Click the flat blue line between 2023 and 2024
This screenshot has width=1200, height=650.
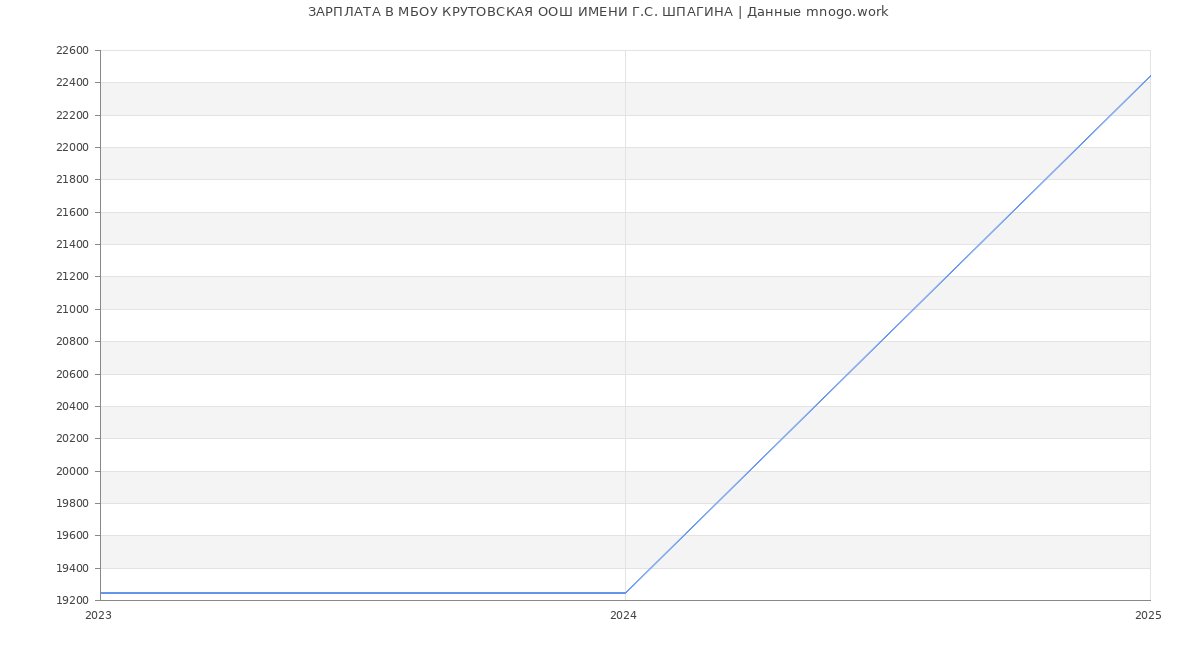coord(360,593)
